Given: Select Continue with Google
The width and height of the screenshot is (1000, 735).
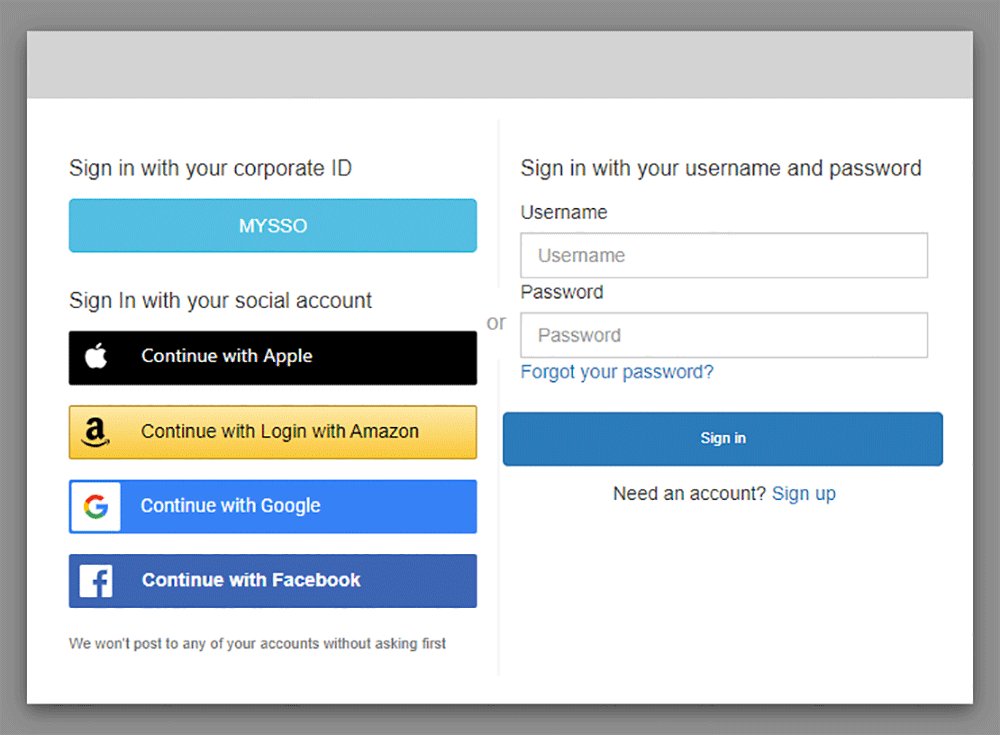Looking at the screenshot, I should (272, 506).
